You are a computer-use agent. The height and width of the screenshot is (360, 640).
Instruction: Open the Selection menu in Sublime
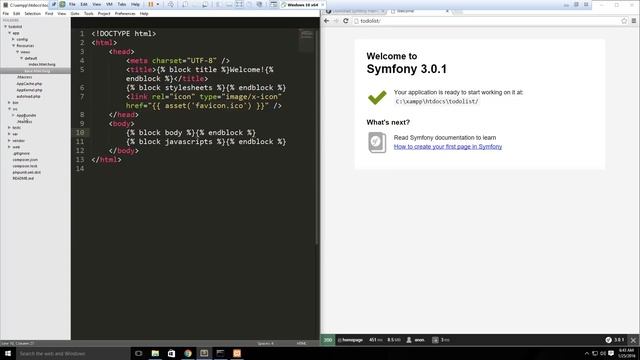(x=32, y=13)
